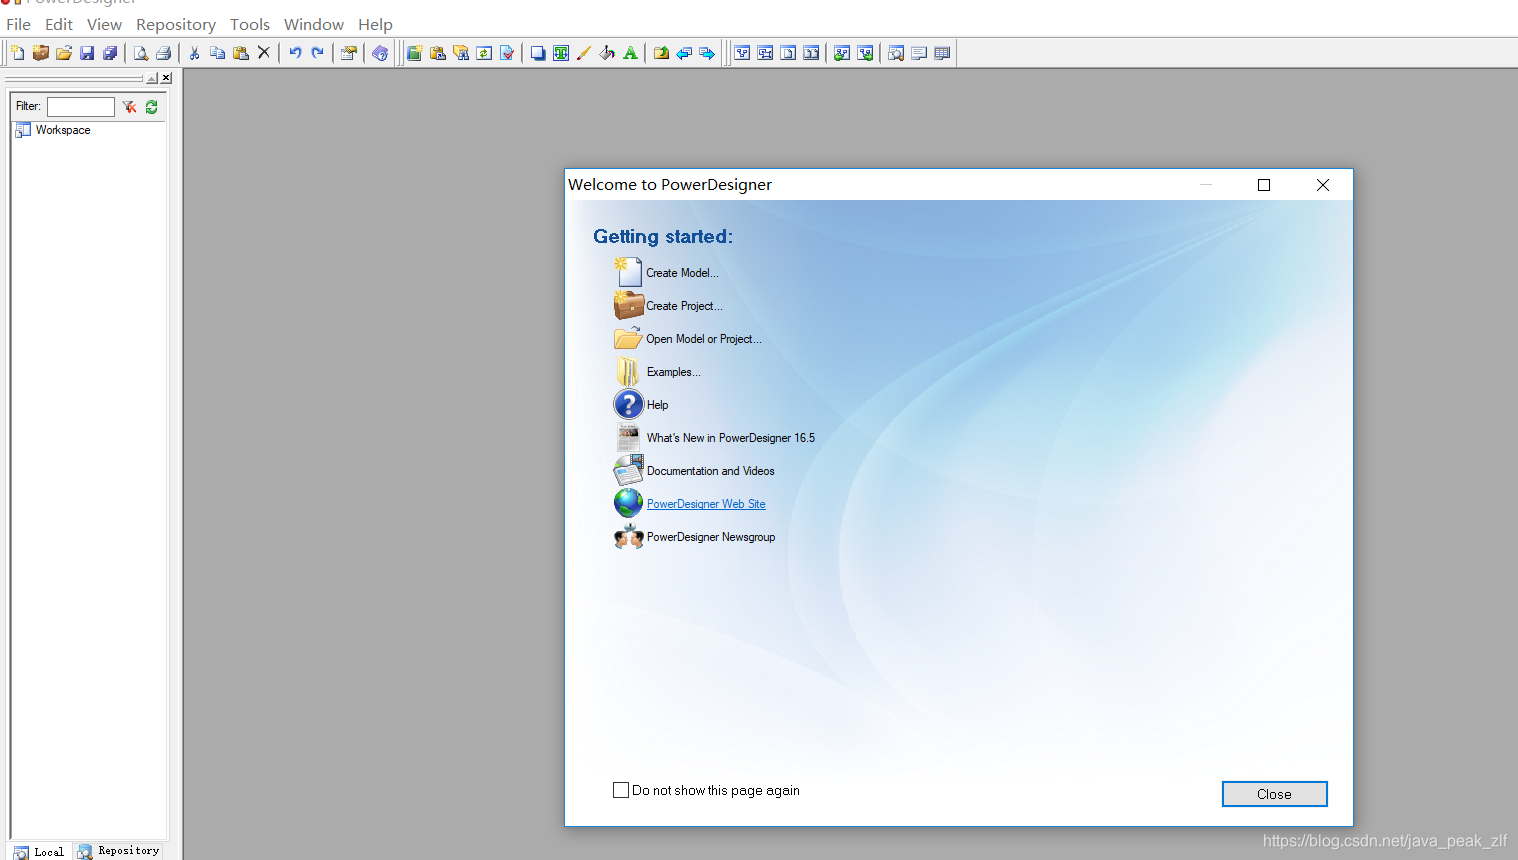Click the Print Preview toolbar icon
This screenshot has width=1518, height=860.
141,53
